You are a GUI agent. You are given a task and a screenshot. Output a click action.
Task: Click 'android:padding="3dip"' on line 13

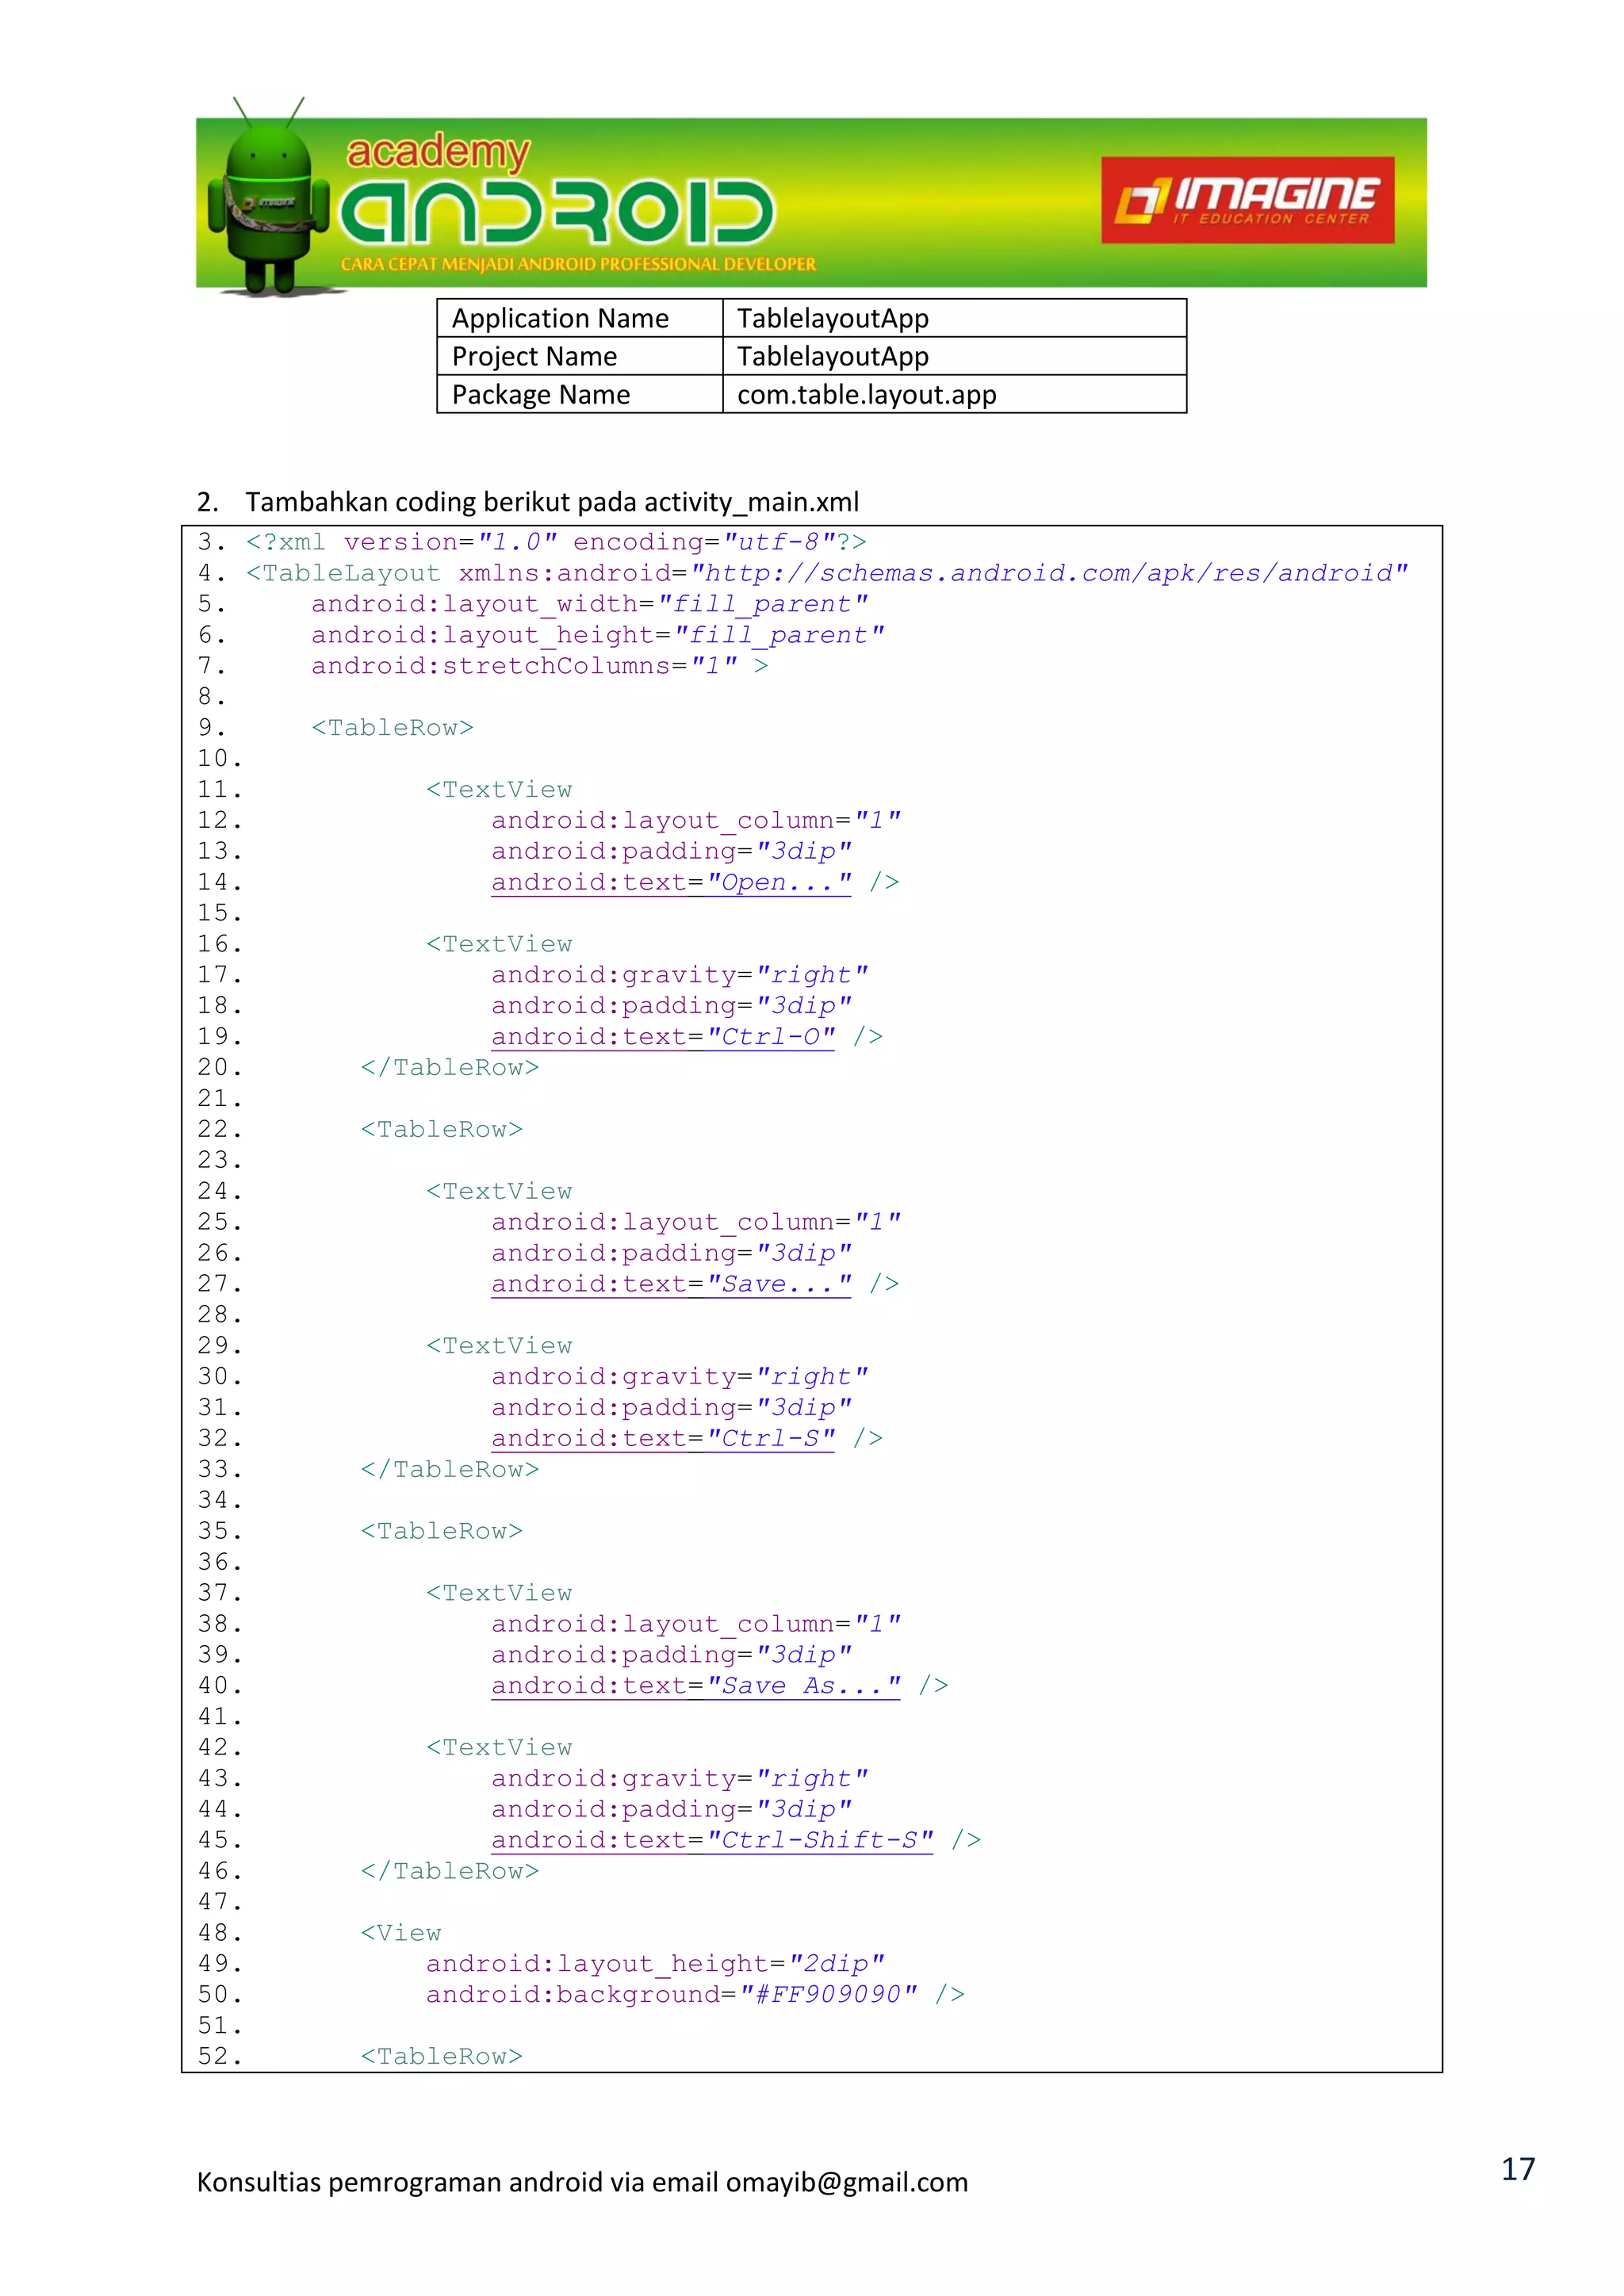click(x=671, y=851)
